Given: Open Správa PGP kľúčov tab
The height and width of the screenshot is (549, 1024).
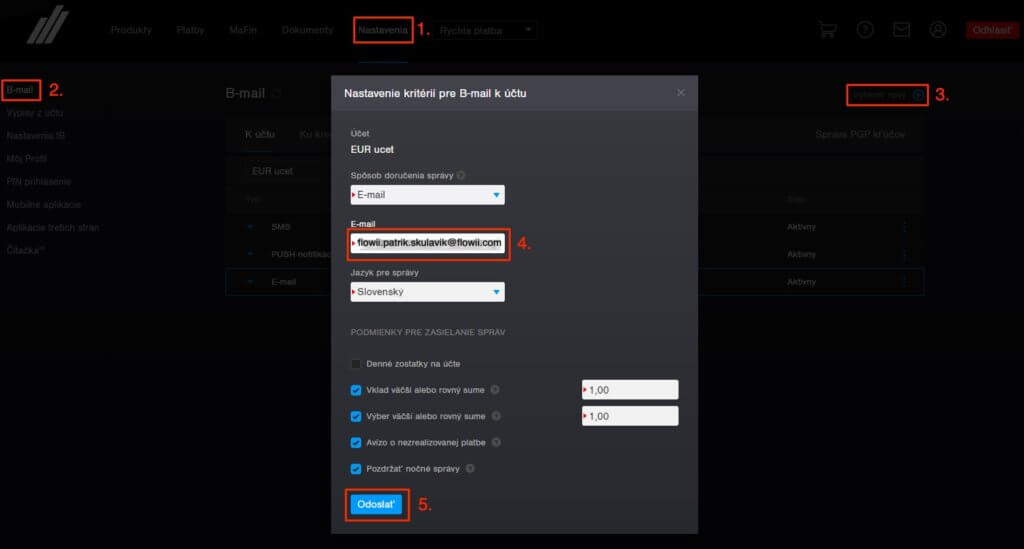Looking at the screenshot, I should pos(859,134).
